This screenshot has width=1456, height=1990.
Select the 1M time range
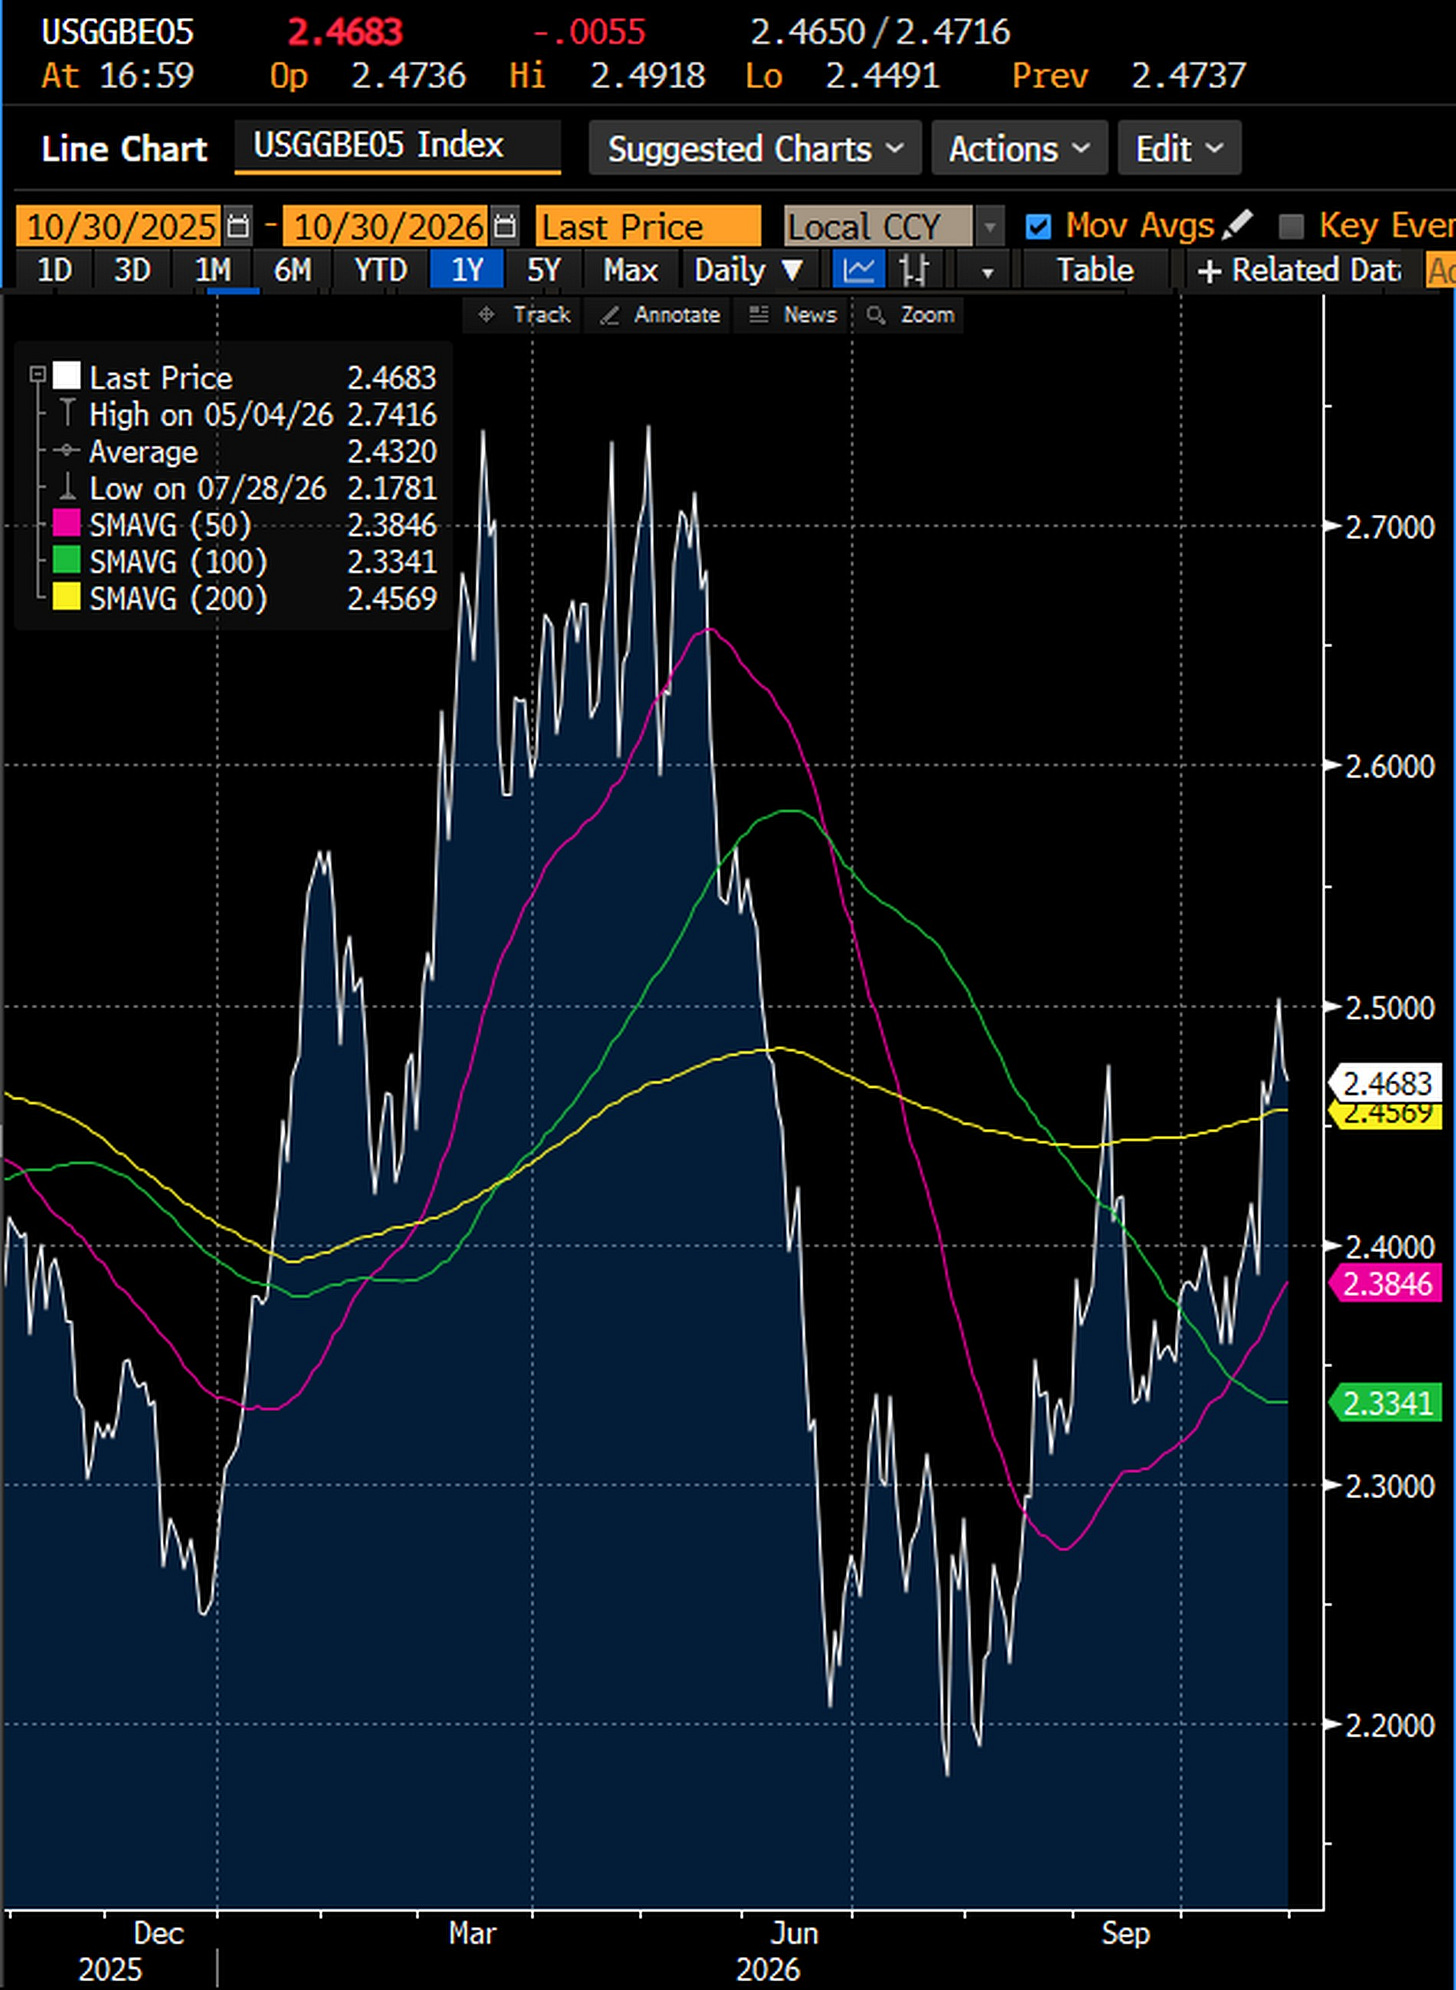point(212,270)
